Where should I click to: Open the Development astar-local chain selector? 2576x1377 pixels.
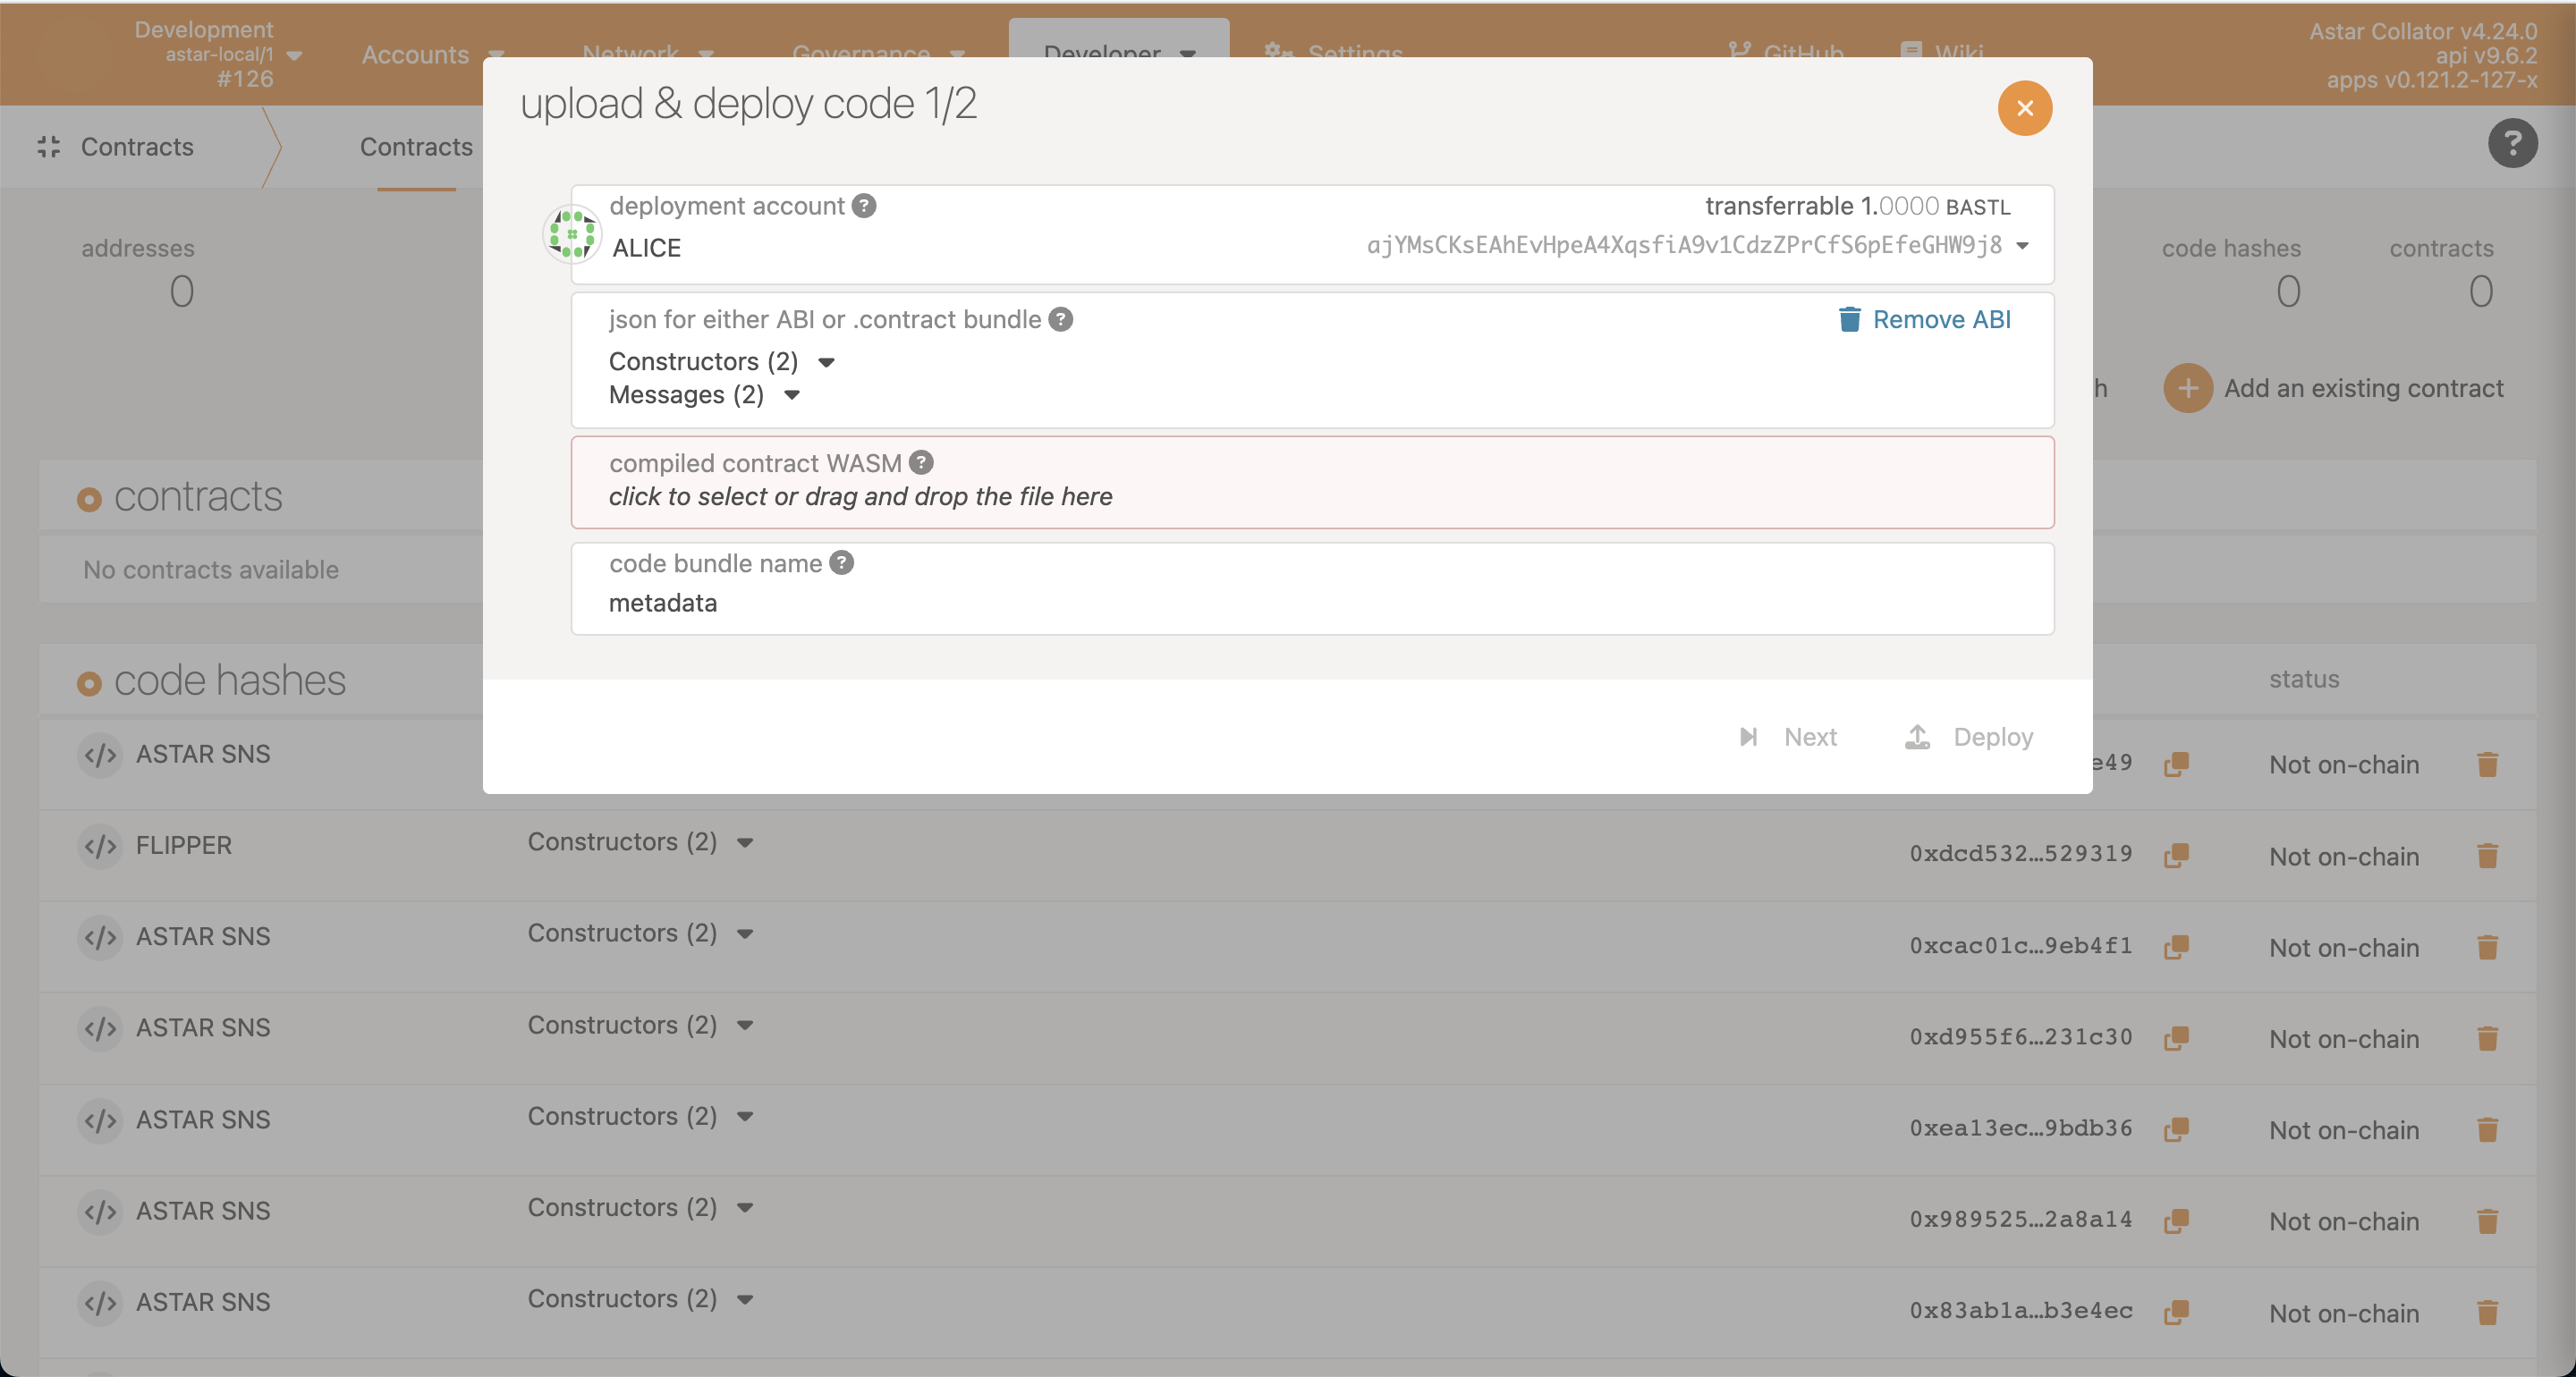pos(218,55)
